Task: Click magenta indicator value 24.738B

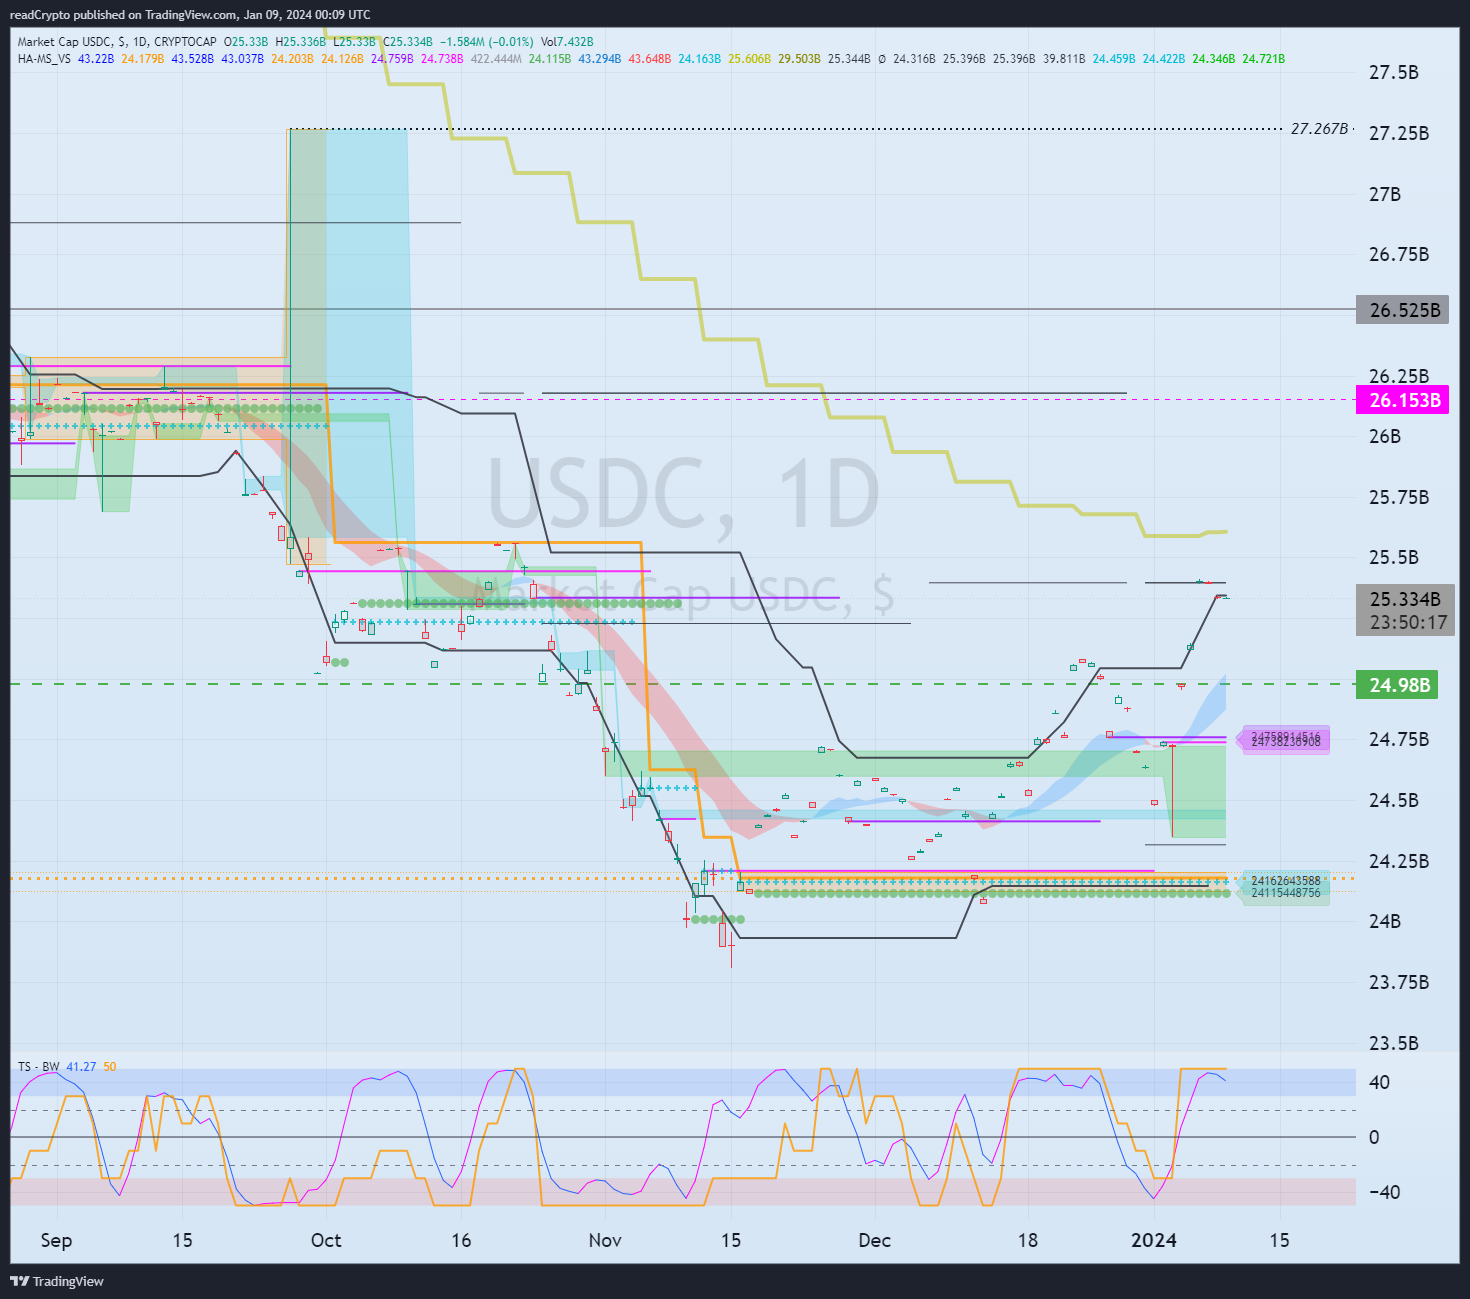Action: coord(442,59)
